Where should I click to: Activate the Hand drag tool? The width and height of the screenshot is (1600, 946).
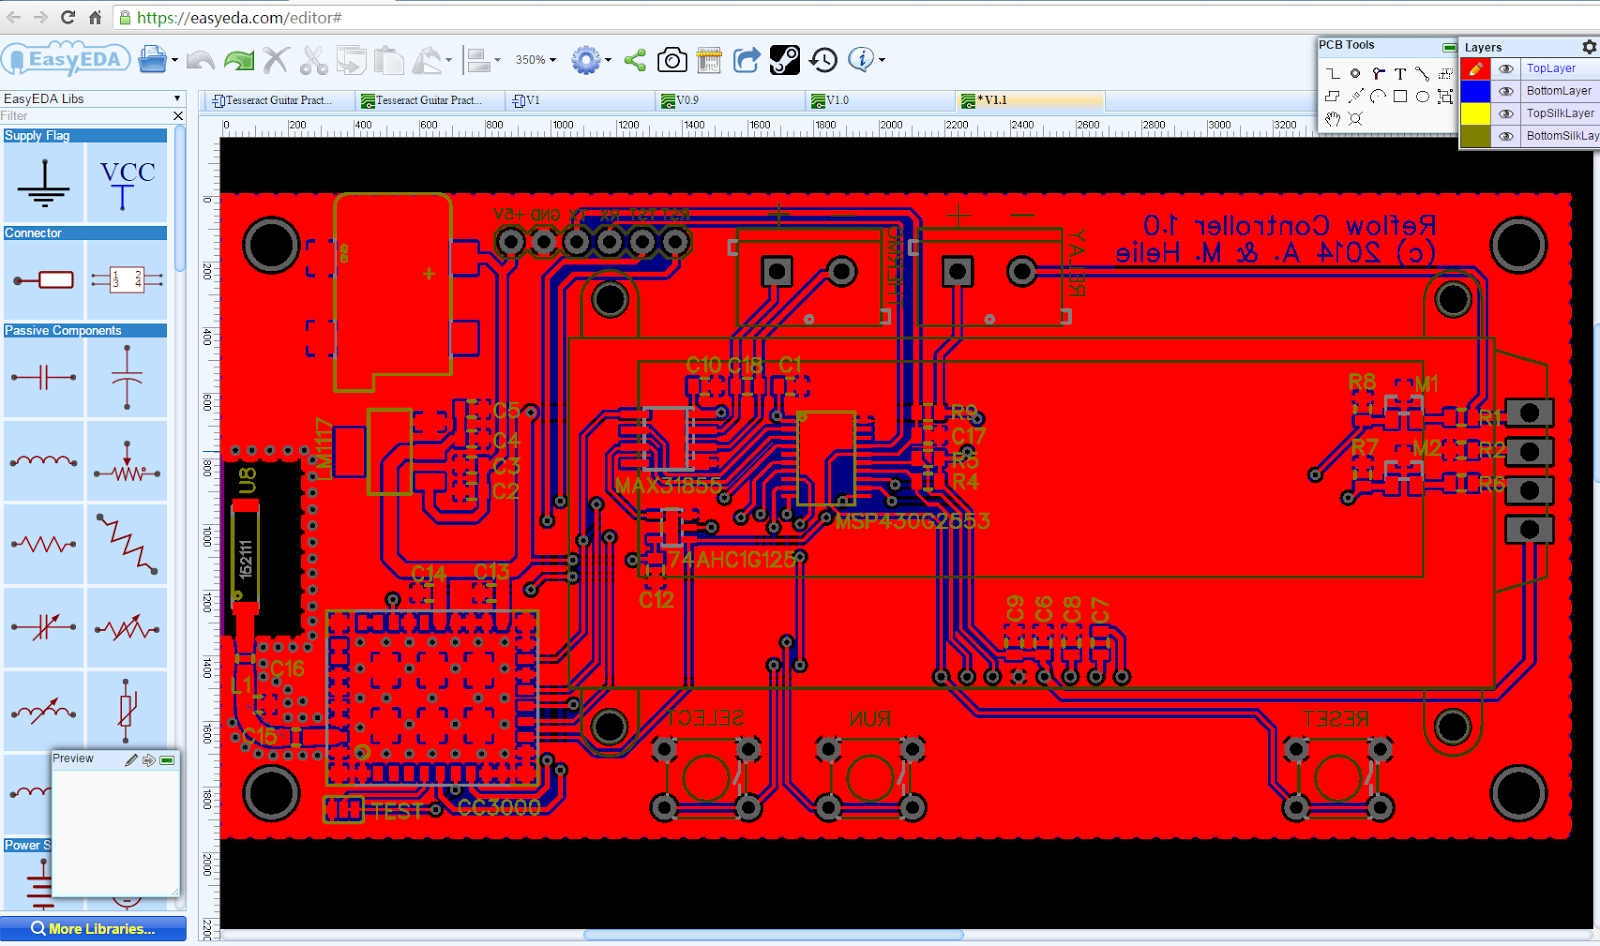1333,118
